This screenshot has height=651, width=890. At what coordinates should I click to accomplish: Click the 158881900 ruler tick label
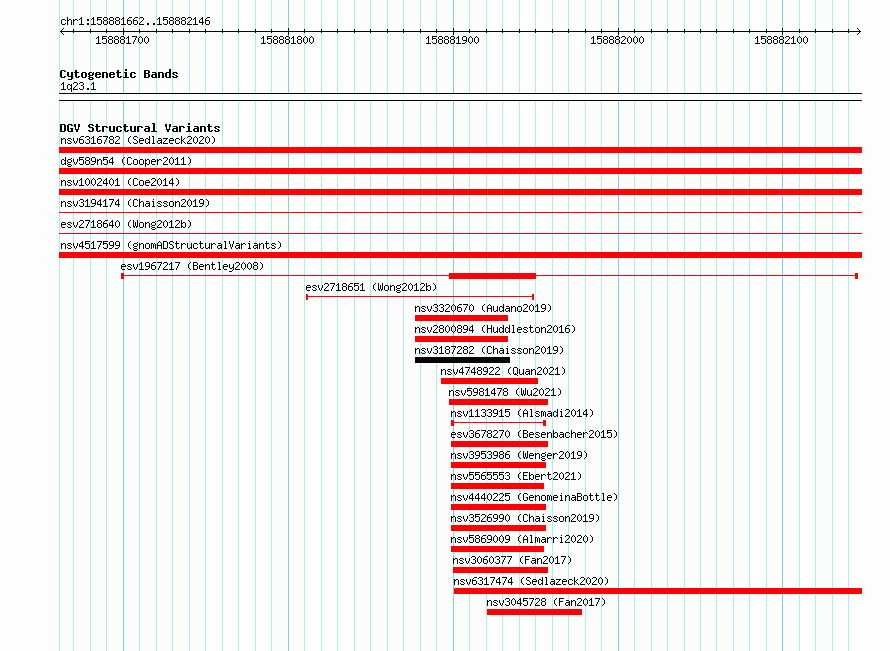tap(452, 40)
